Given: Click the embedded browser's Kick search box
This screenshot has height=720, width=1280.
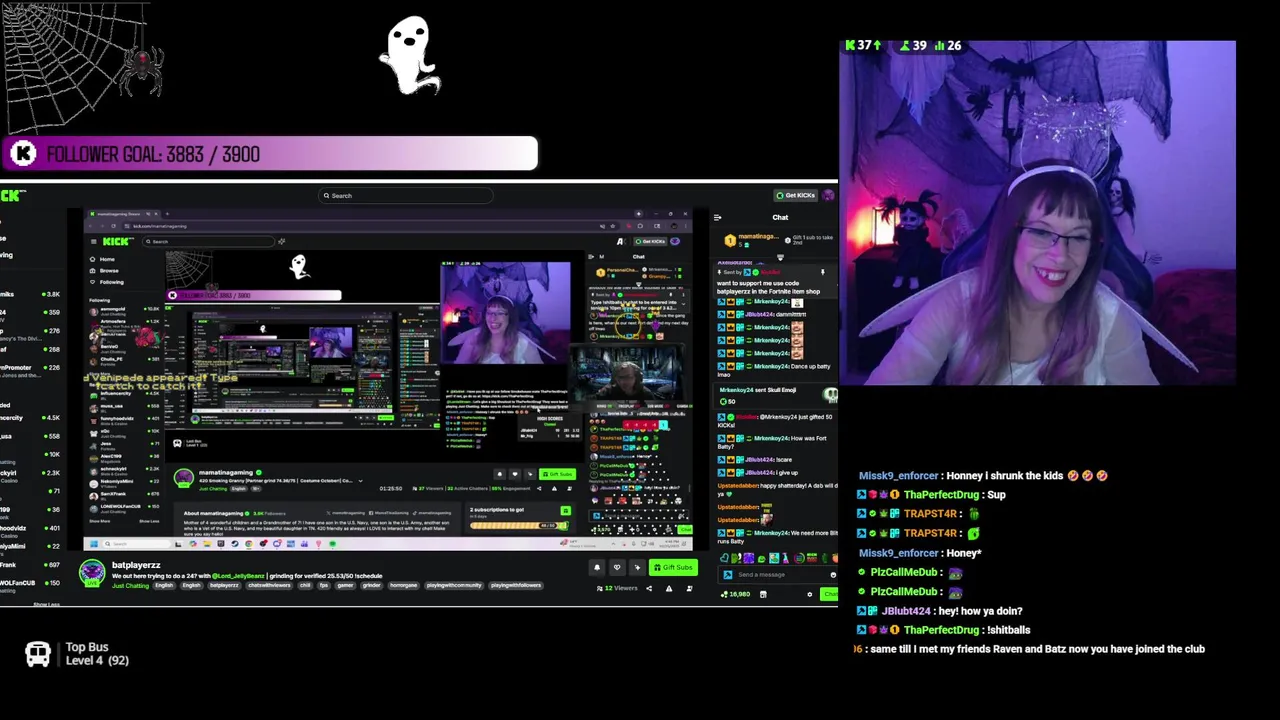Looking at the screenshot, I should click(x=207, y=241).
